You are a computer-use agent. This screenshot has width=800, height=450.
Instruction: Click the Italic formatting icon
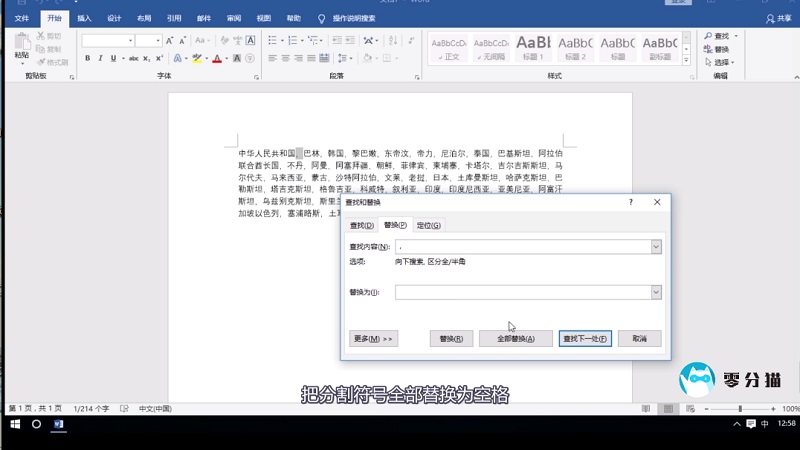100,59
